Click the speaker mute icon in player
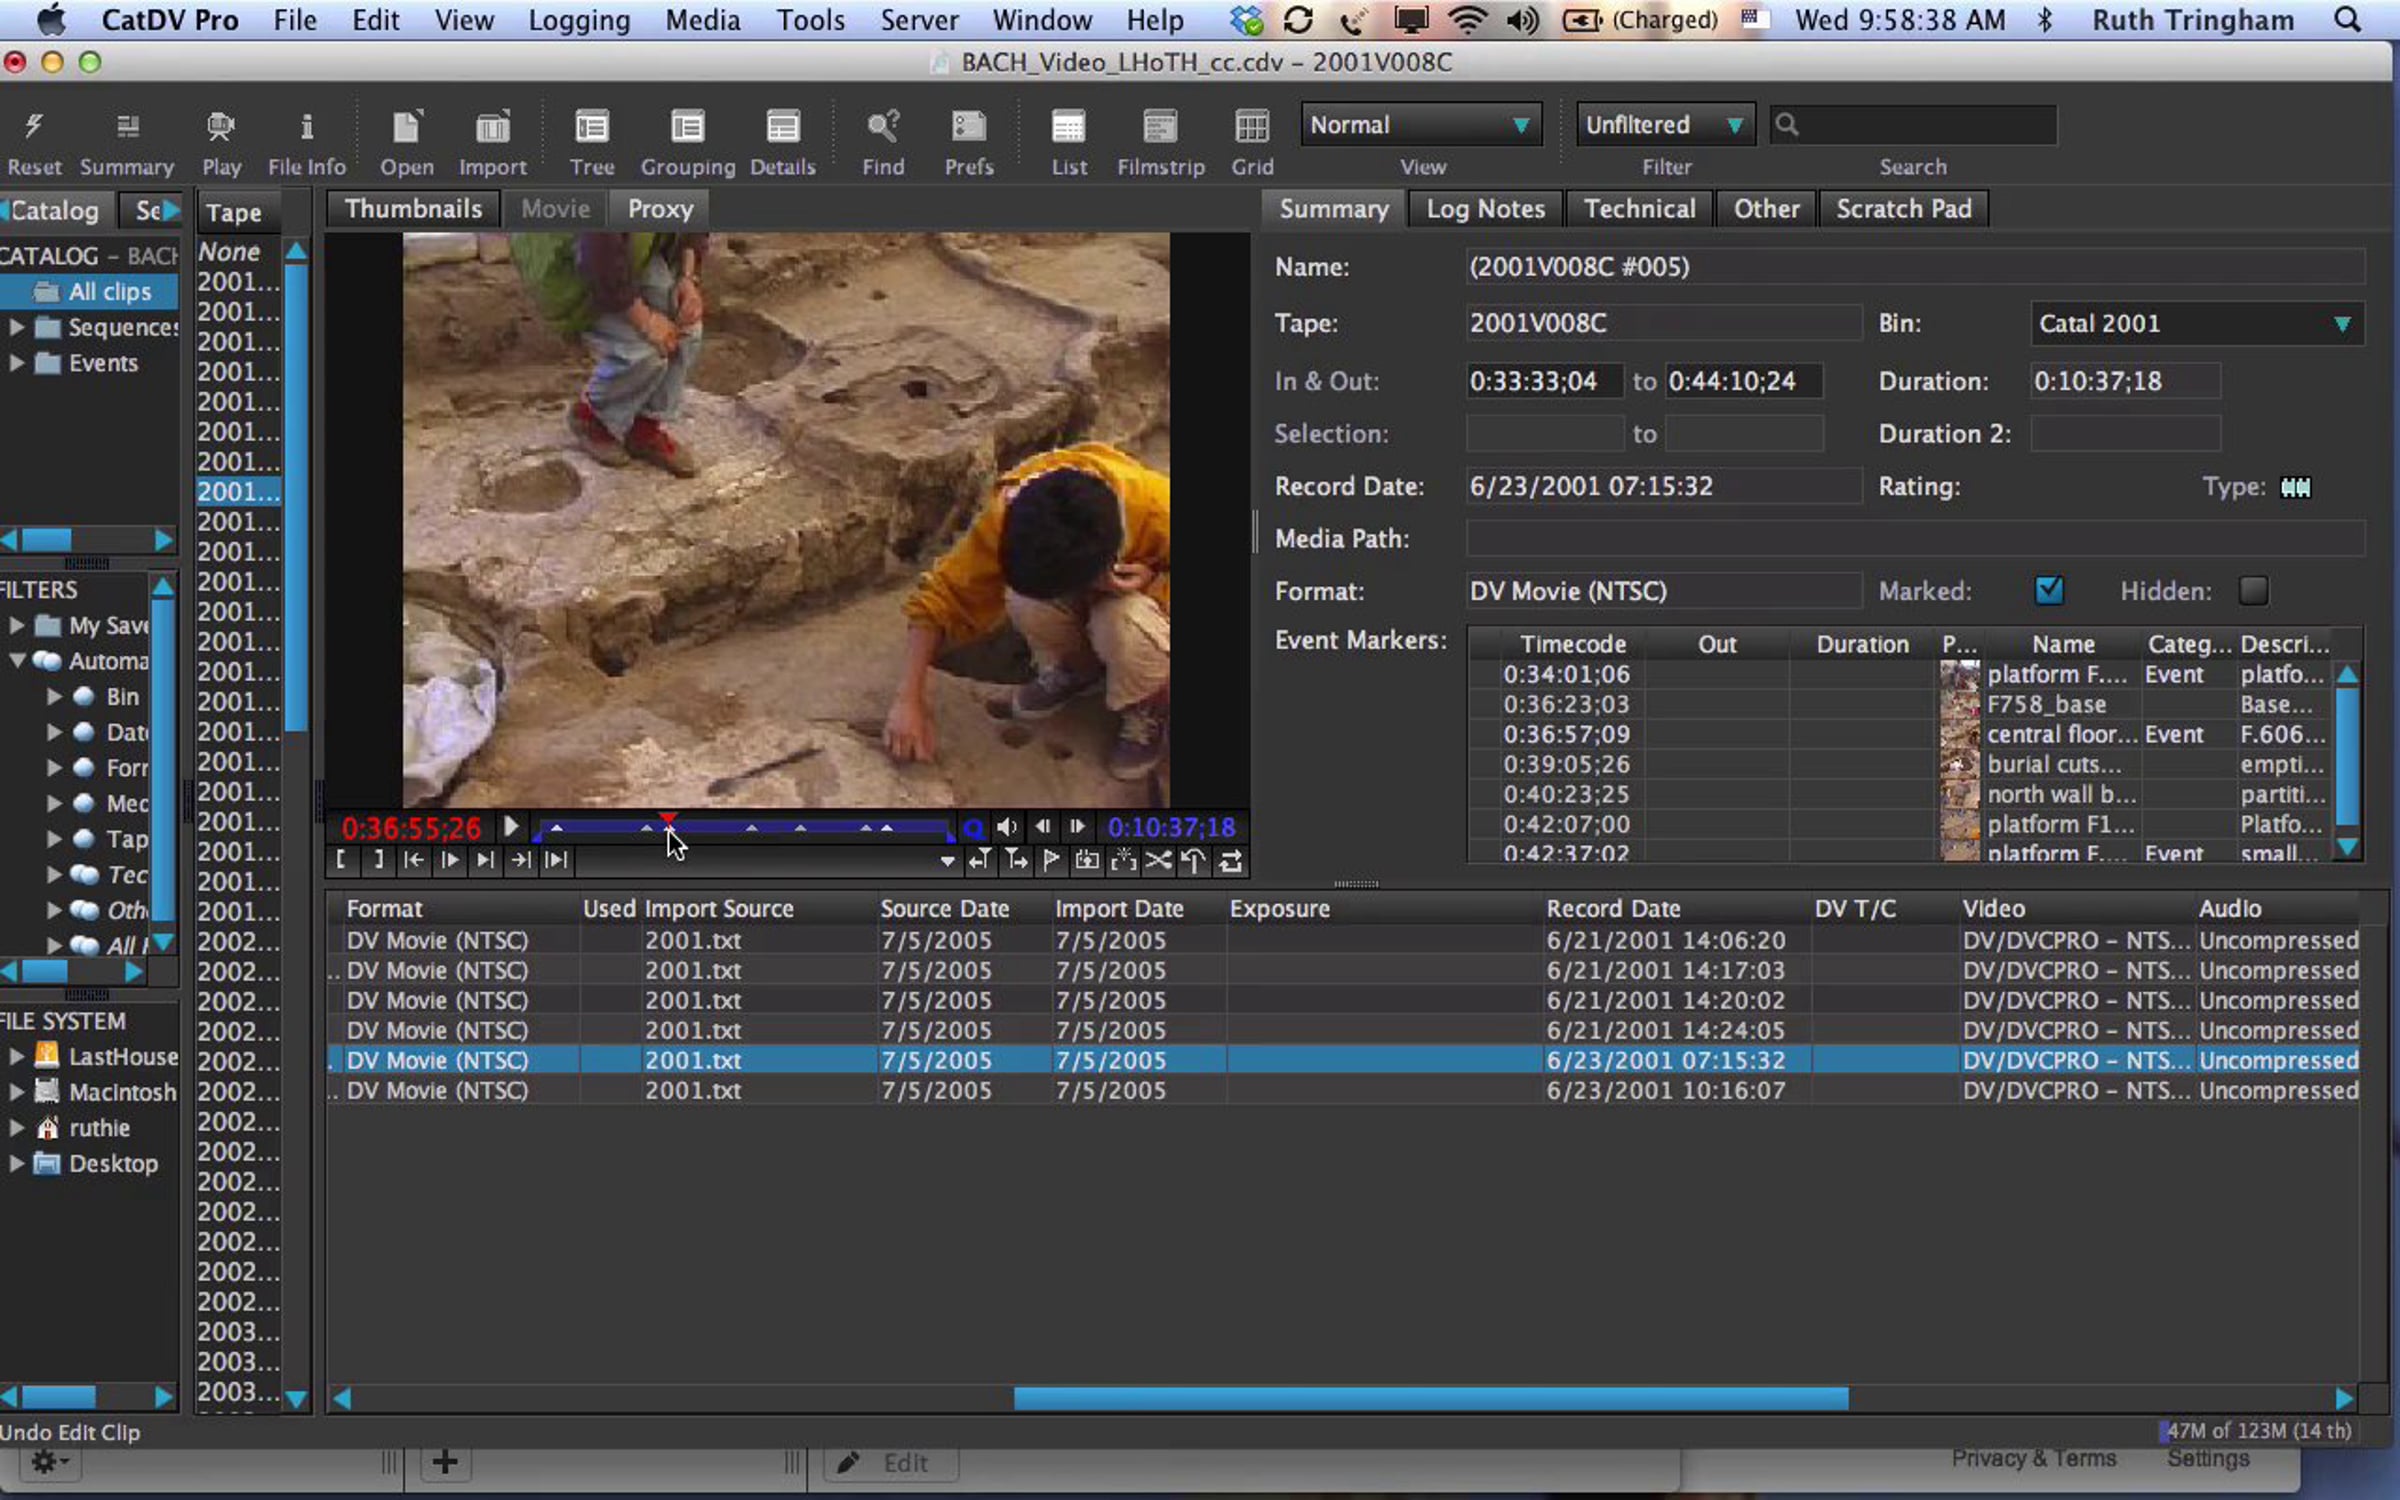The height and width of the screenshot is (1500, 2400). coord(1007,827)
